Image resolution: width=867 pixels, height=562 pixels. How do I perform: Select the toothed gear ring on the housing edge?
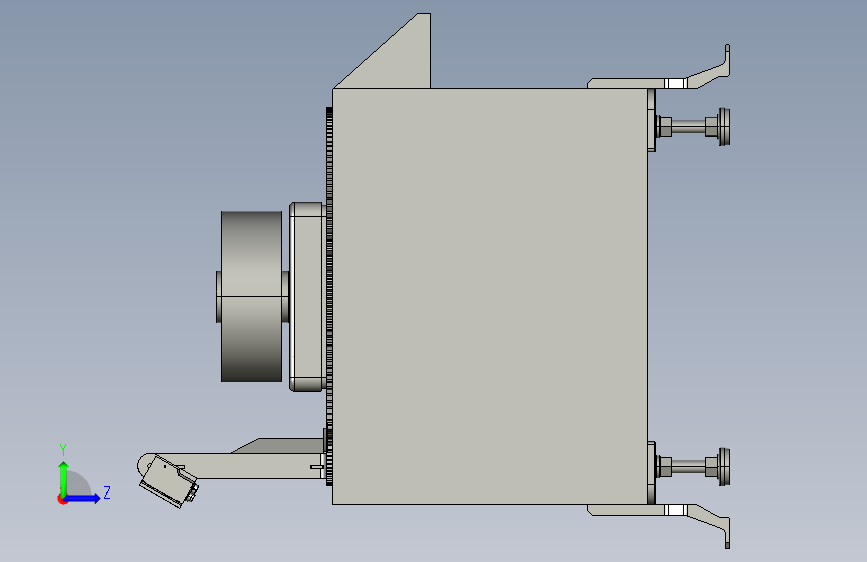329,296
